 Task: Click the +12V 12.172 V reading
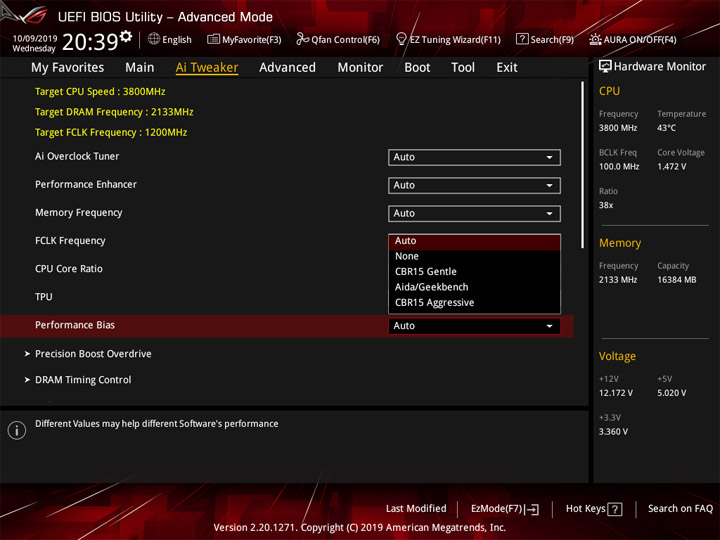[x=616, y=393]
